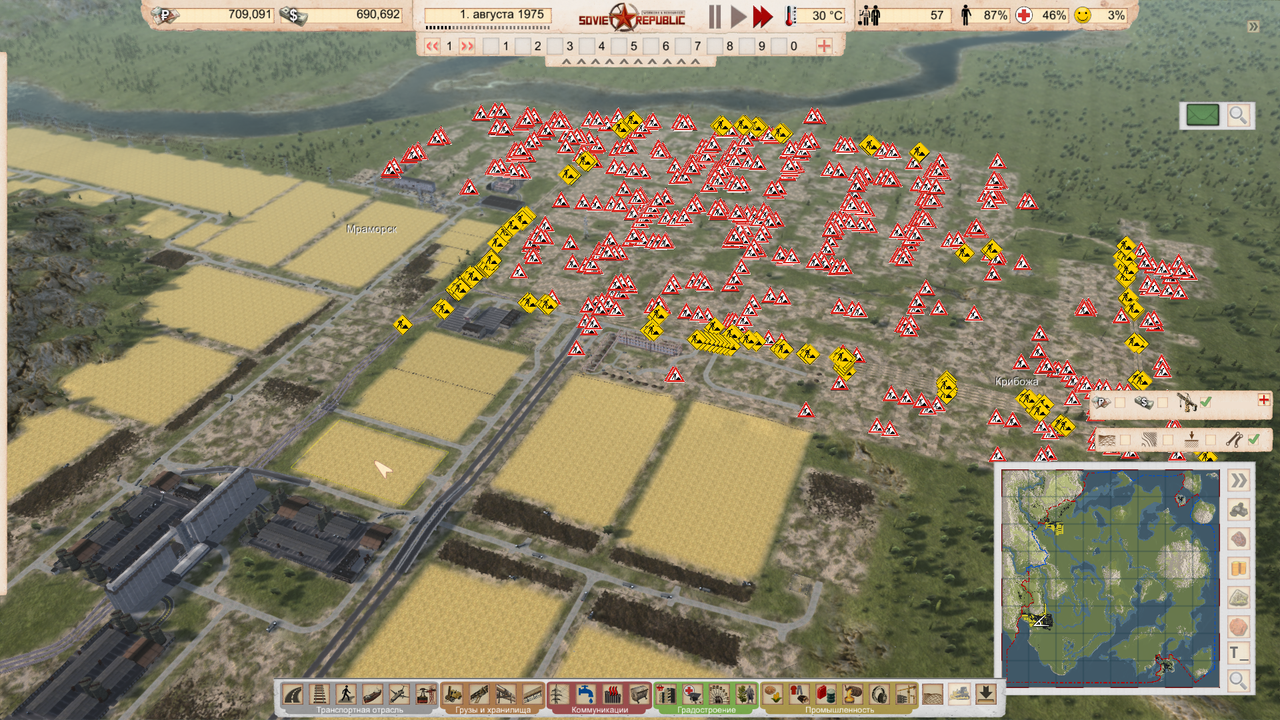Tick the checkbox for group 1
The height and width of the screenshot is (720, 1280).
[x=491, y=46]
